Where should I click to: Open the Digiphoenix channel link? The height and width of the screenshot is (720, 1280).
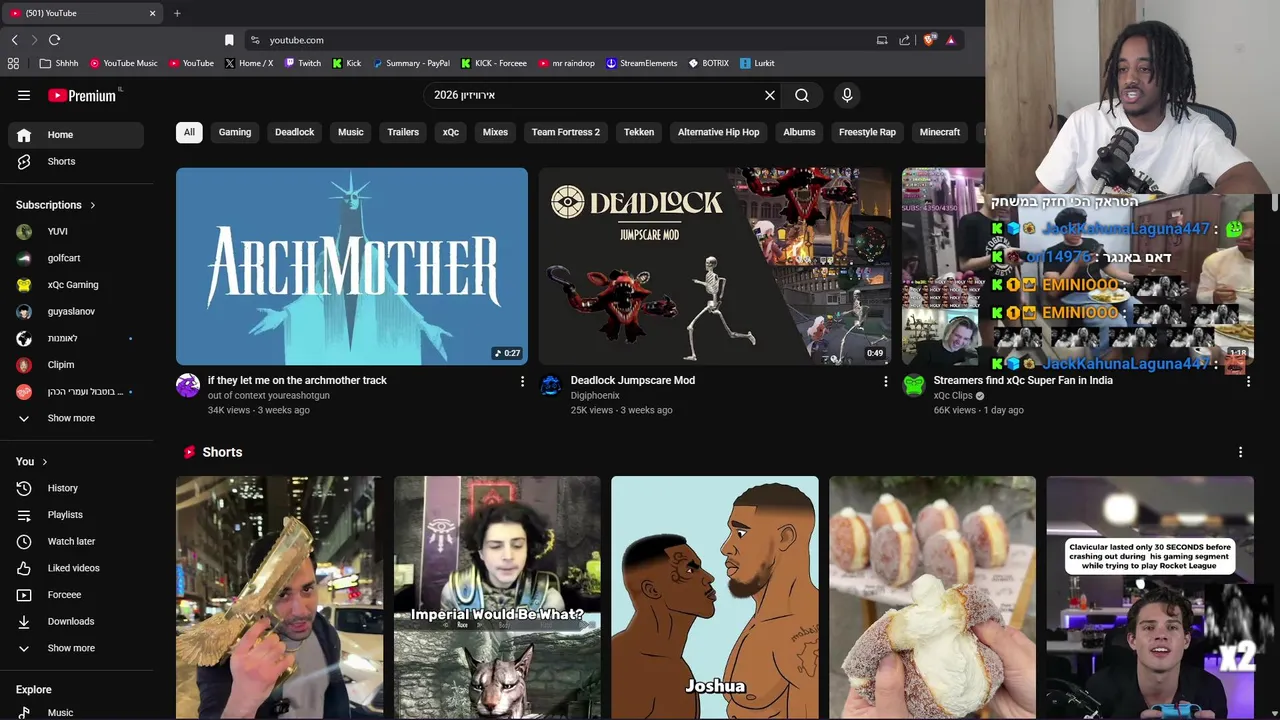point(595,395)
